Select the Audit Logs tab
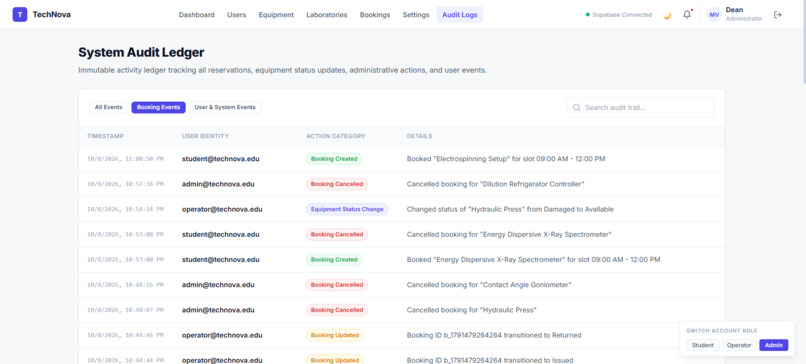 (x=460, y=15)
